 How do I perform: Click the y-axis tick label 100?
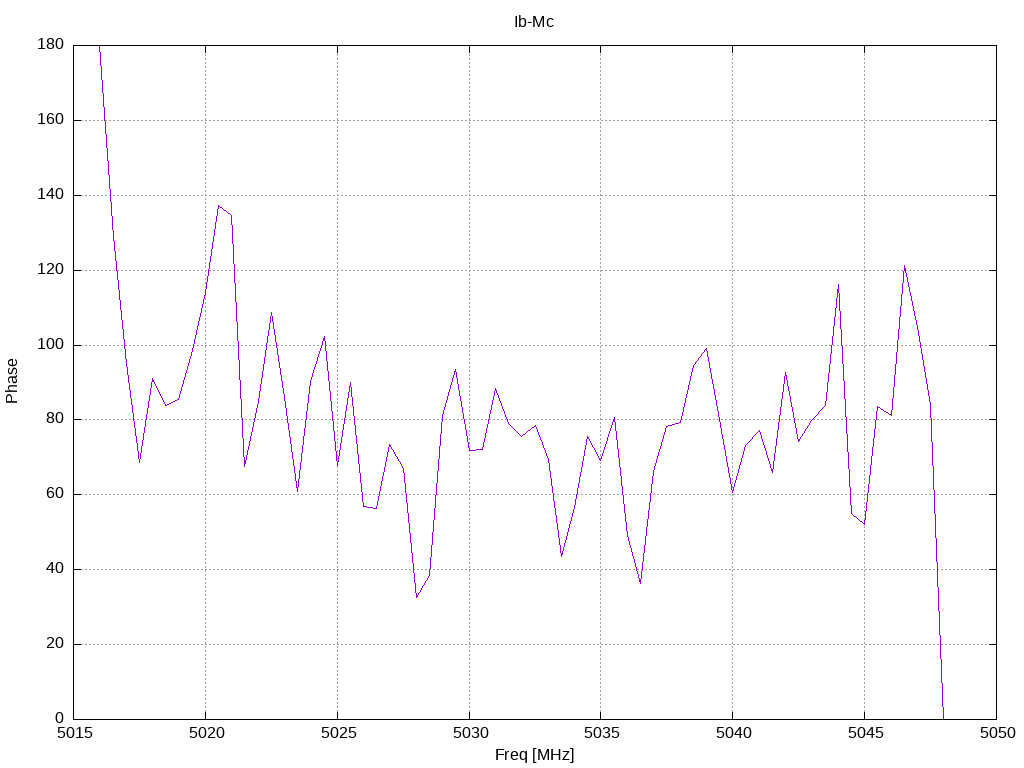click(51, 344)
